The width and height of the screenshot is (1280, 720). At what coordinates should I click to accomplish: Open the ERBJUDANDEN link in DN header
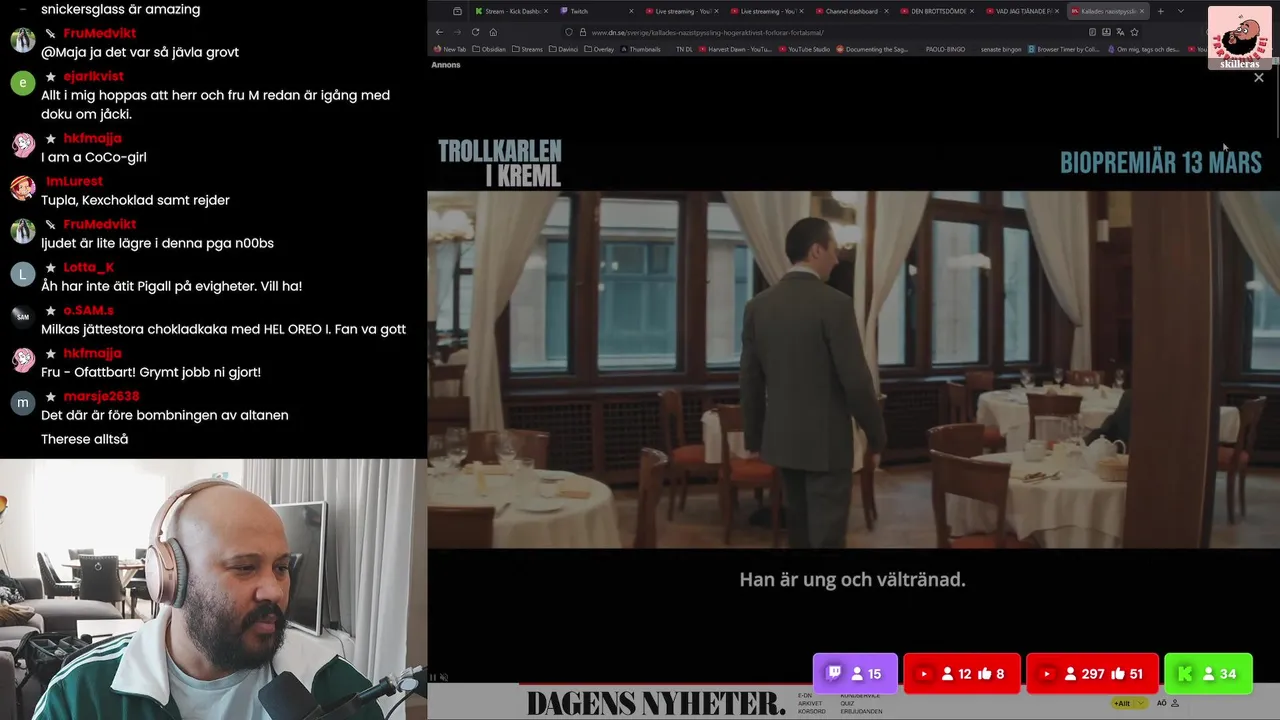[x=861, y=711]
